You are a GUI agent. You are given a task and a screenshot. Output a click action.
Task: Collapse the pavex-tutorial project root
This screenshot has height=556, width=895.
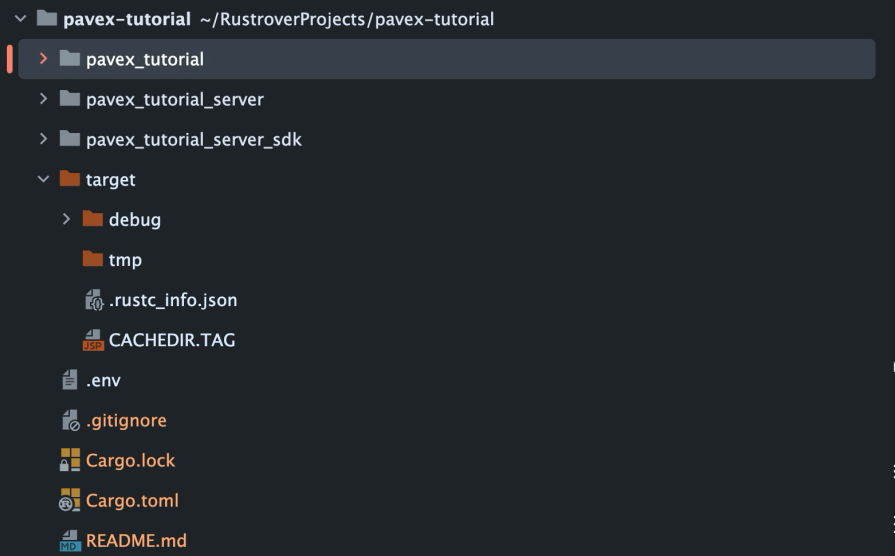(20, 19)
